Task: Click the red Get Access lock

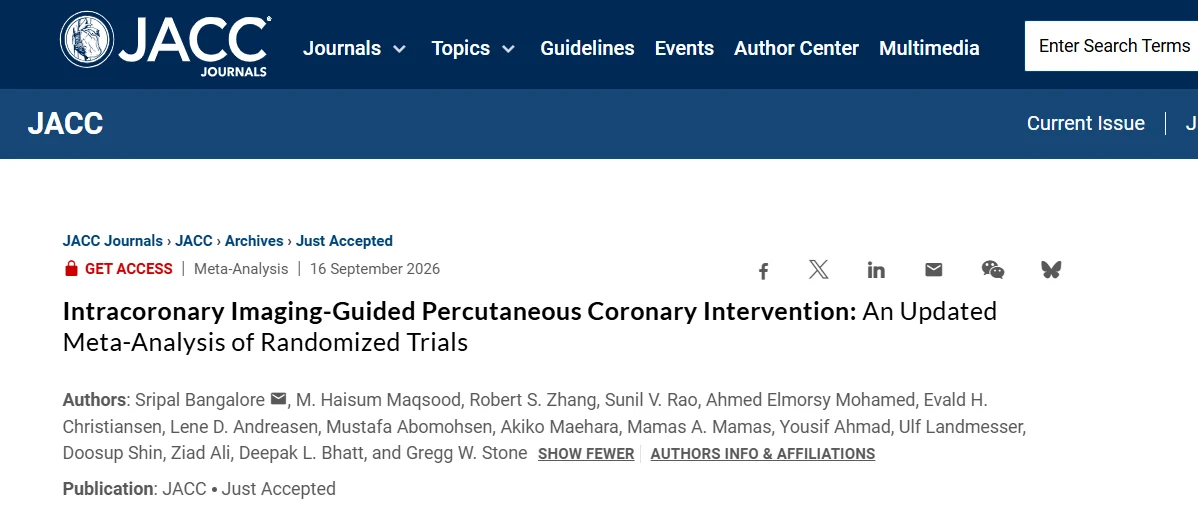Action: (x=71, y=268)
